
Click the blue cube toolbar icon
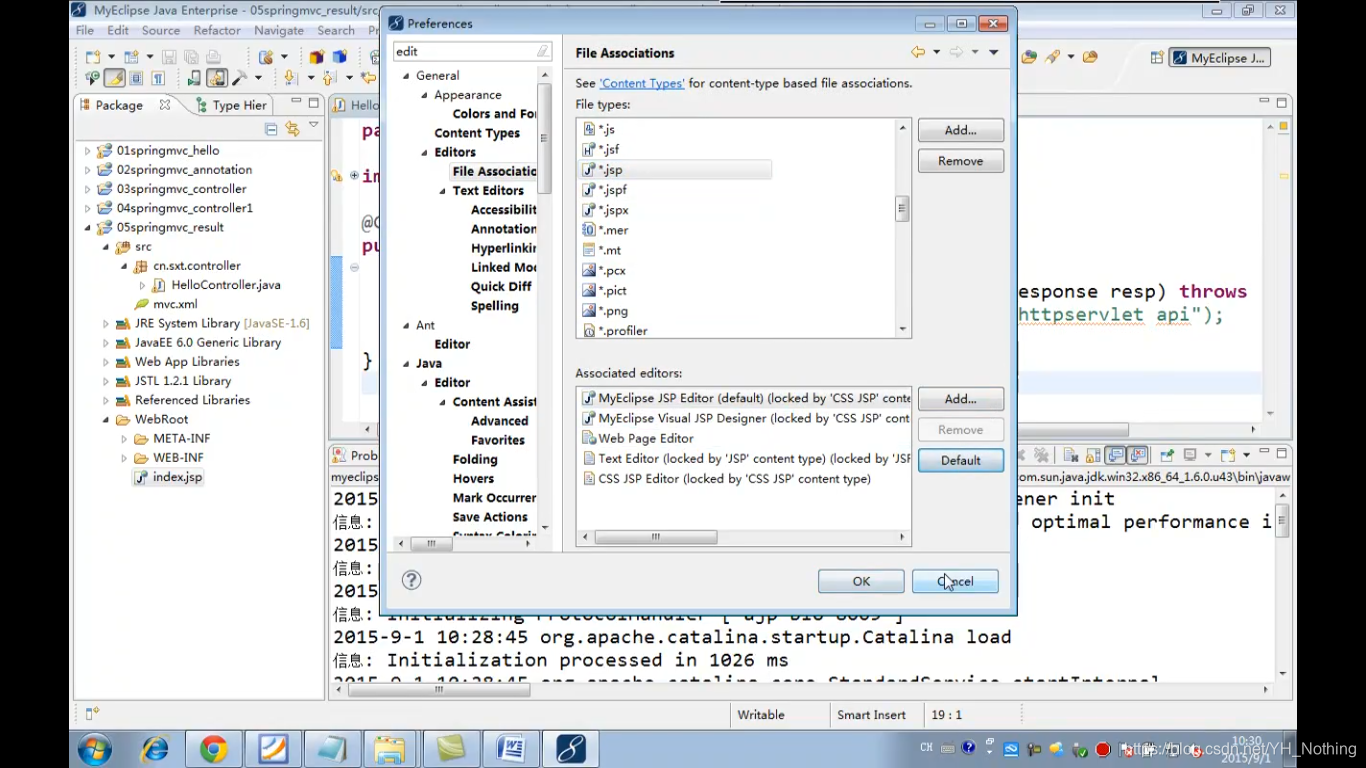(338, 57)
